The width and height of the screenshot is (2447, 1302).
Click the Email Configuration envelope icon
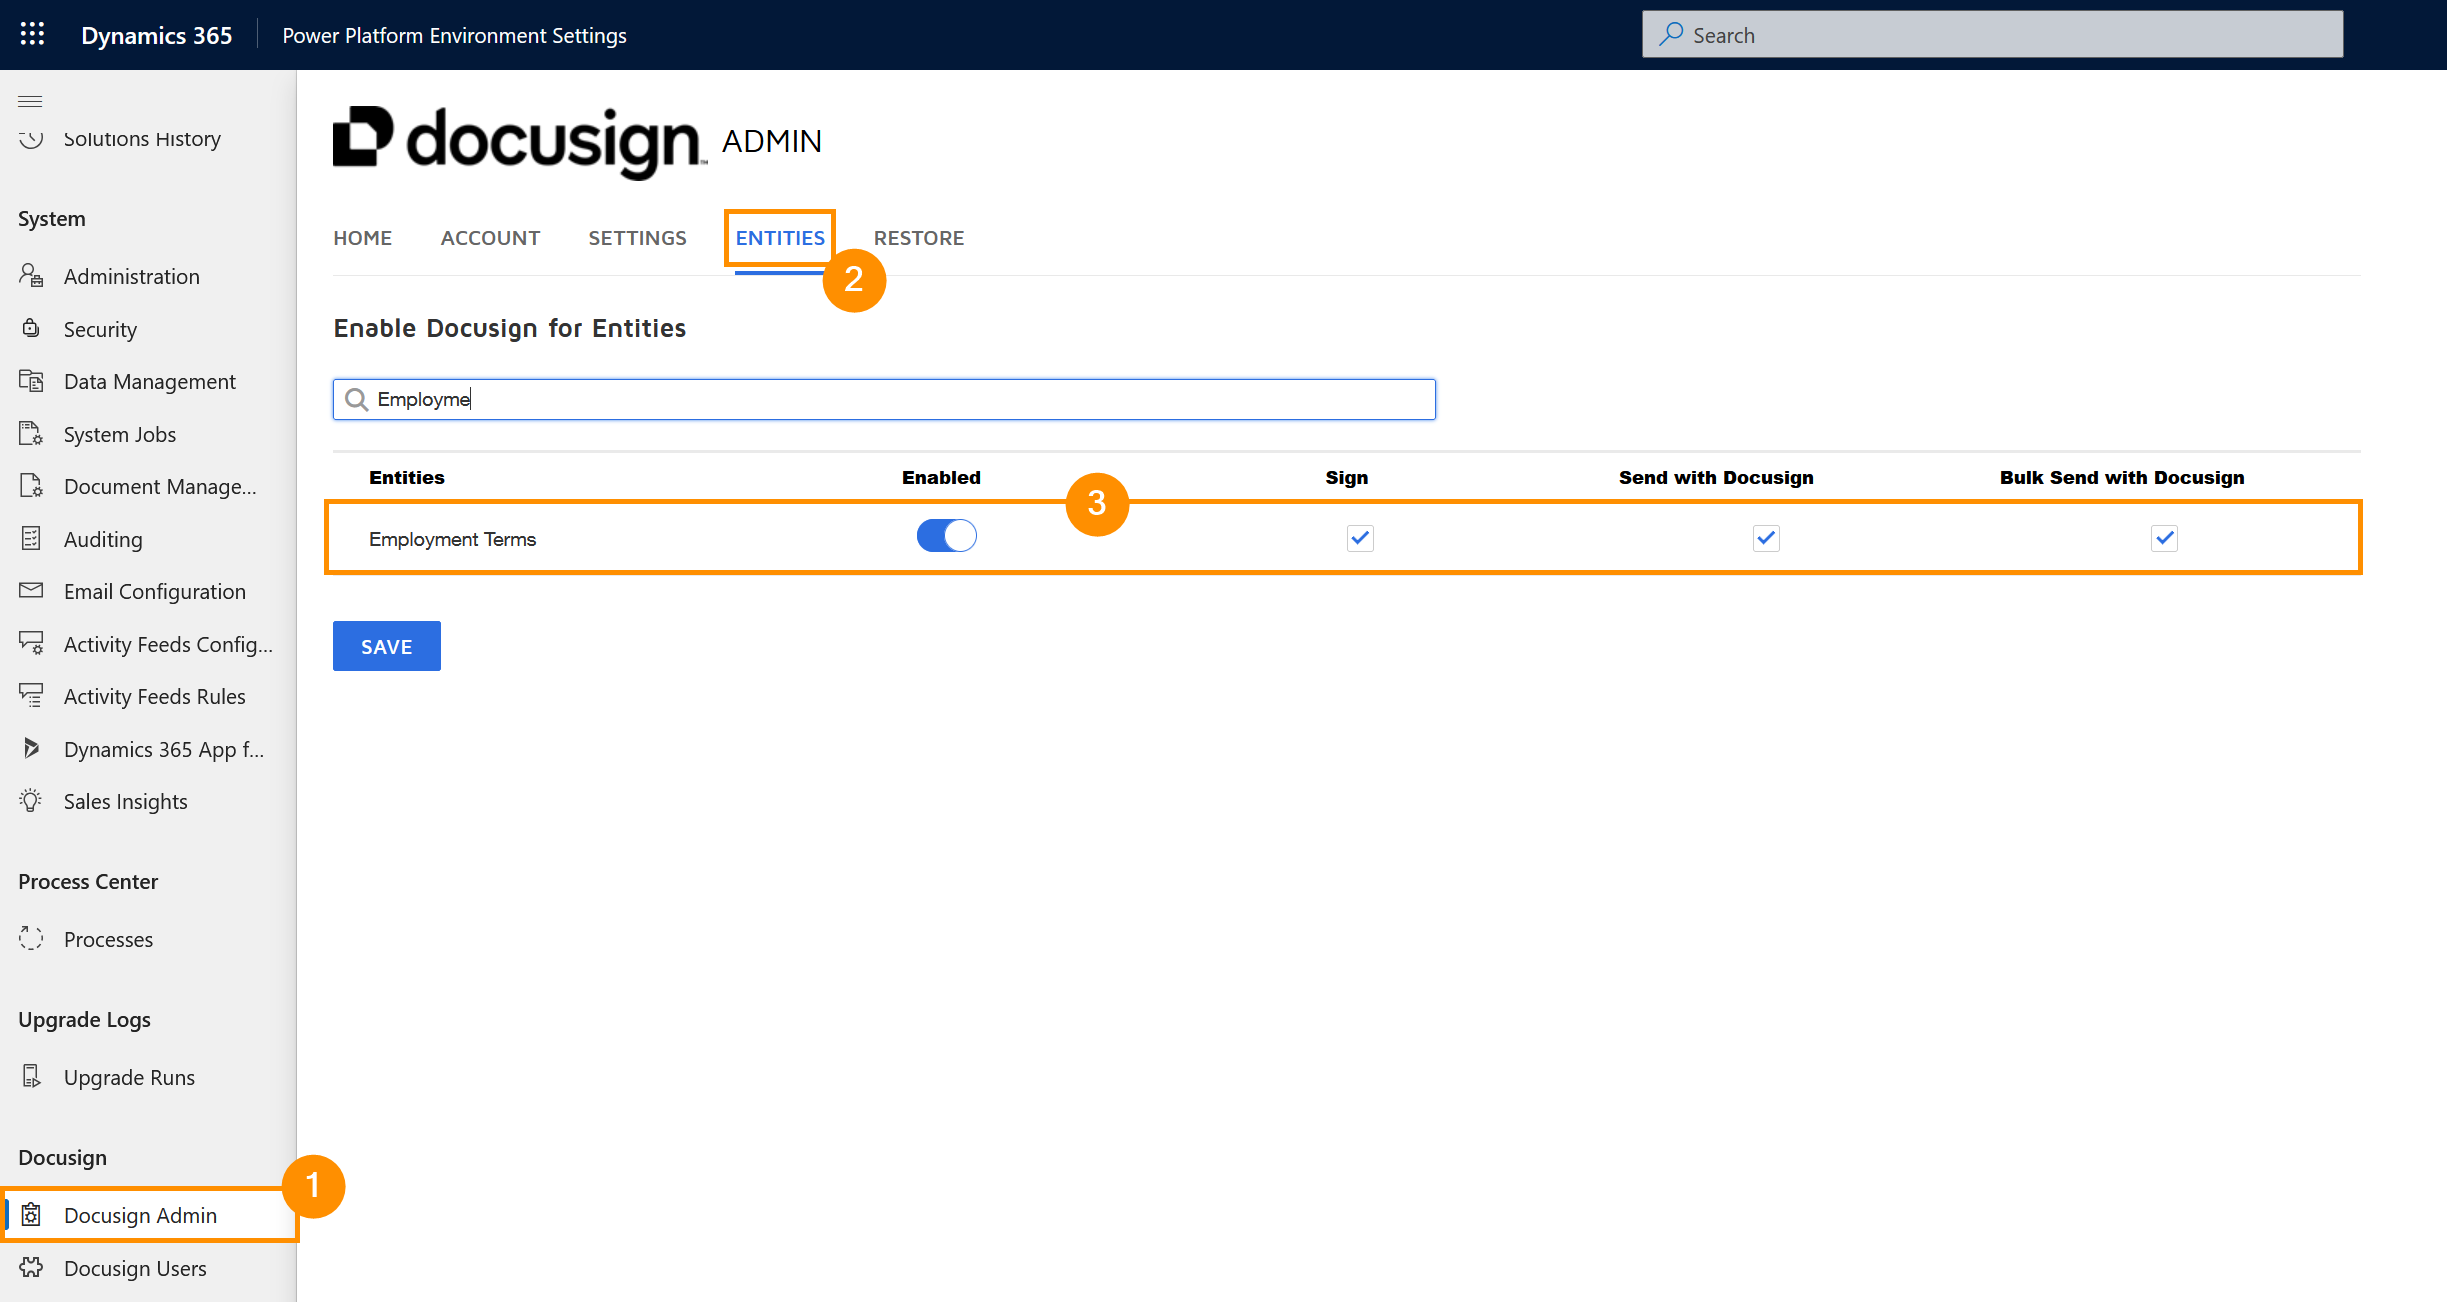[31, 591]
